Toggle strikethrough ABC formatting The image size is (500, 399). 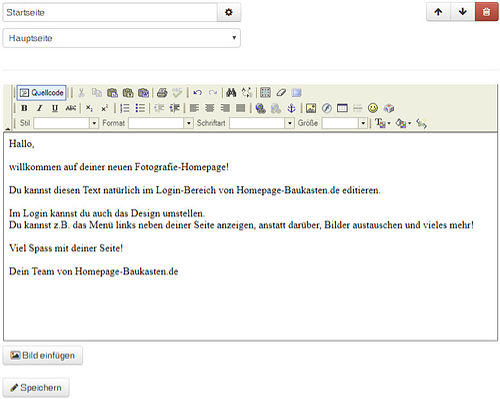tap(71, 108)
